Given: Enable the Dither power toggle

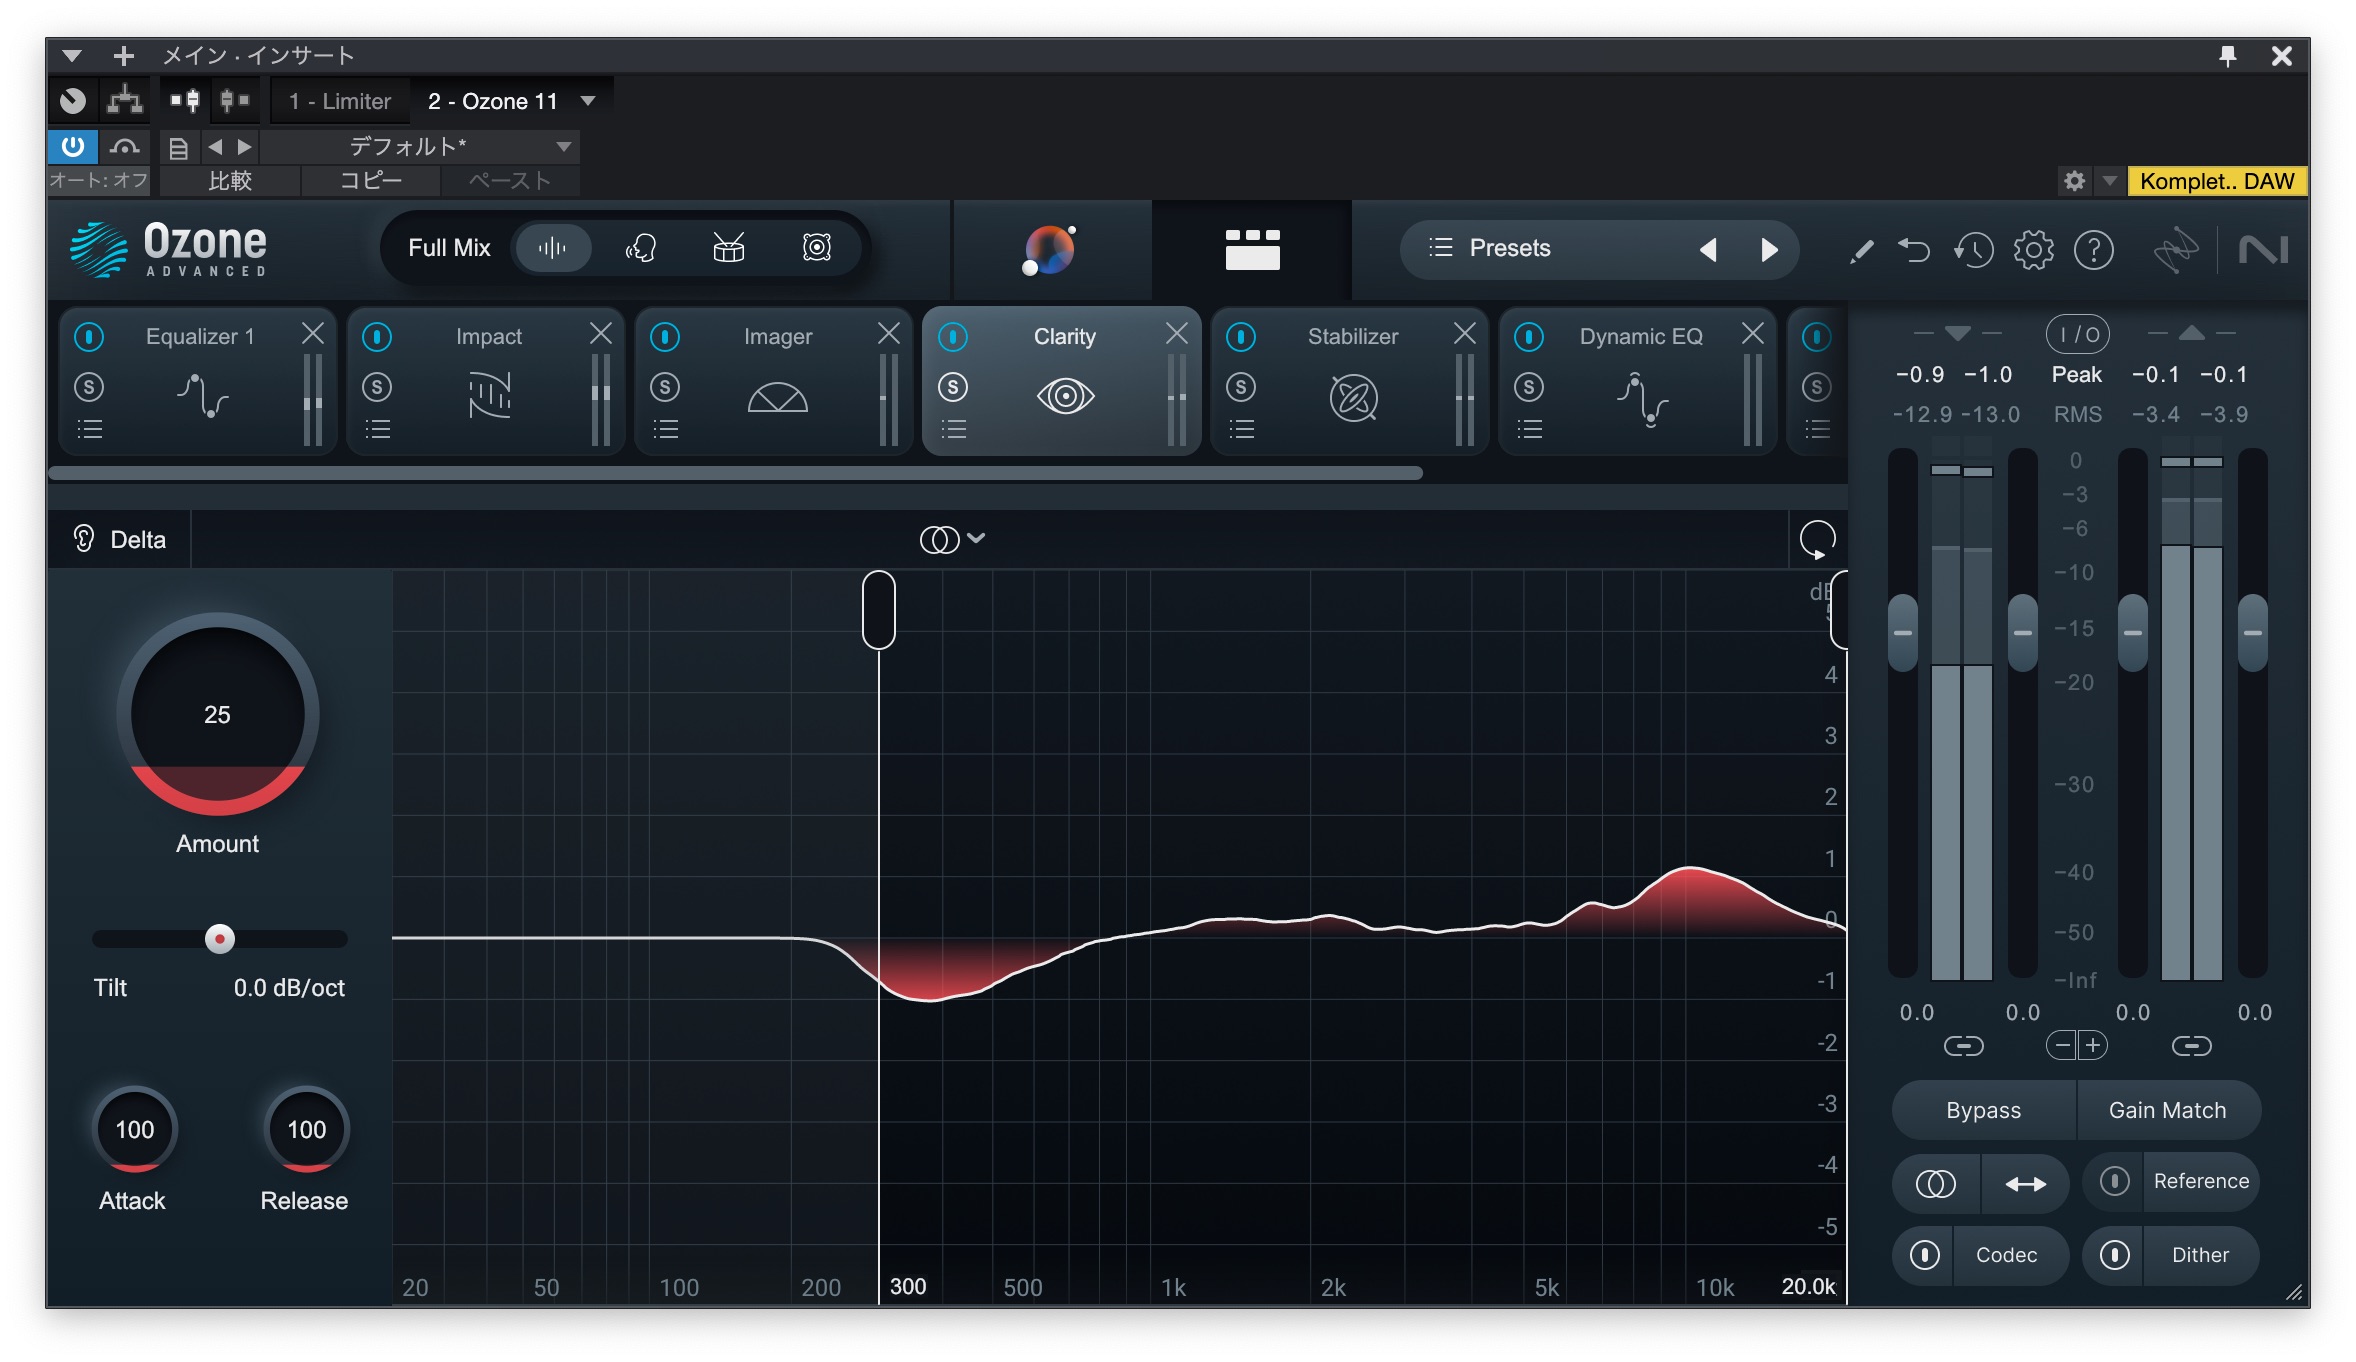Looking at the screenshot, I should pyautogui.click(x=2114, y=1255).
